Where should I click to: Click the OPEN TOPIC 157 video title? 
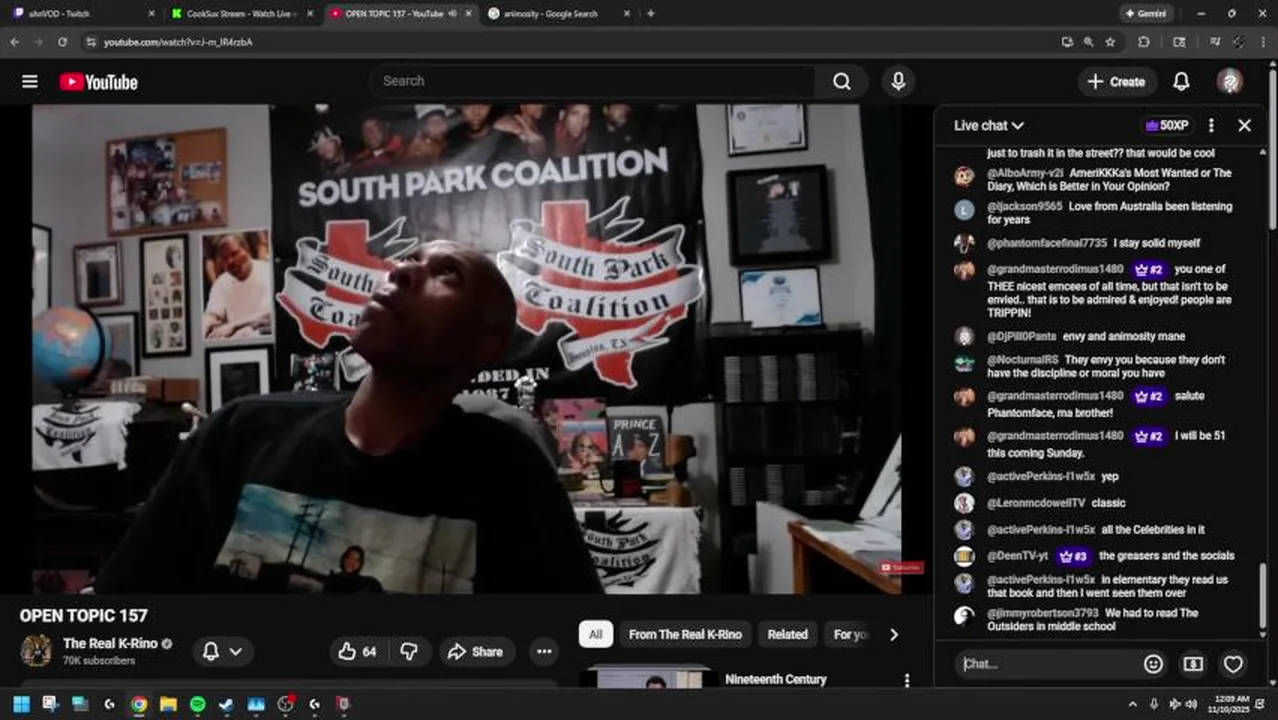83,616
